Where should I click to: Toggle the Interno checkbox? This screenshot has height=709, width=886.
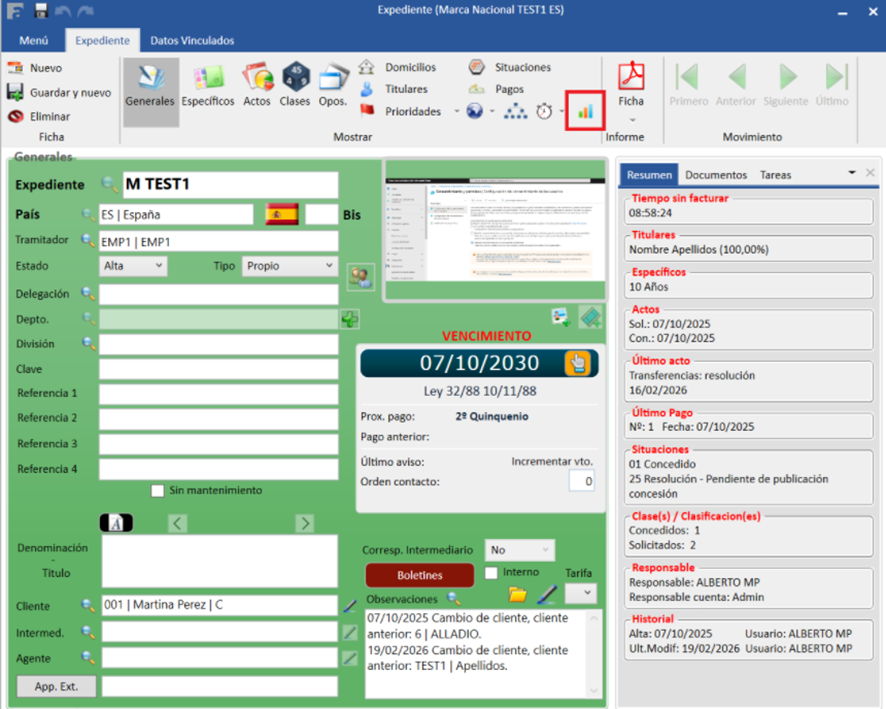(x=491, y=573)
